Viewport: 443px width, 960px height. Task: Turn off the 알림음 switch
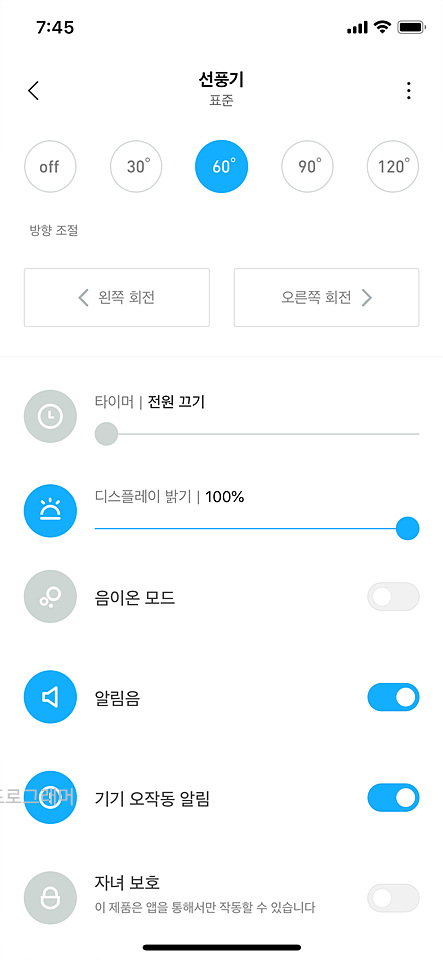point(393,697)
